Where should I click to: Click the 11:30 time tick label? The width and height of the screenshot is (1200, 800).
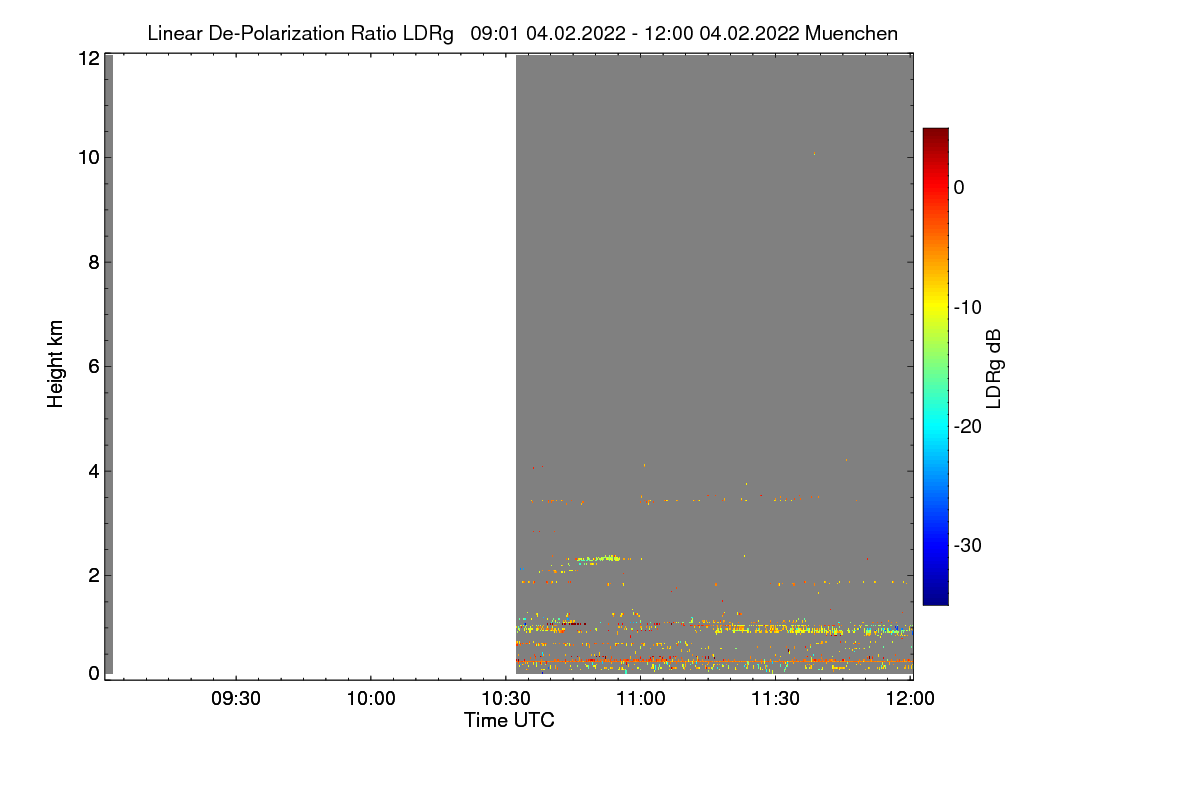coord(776,699)
